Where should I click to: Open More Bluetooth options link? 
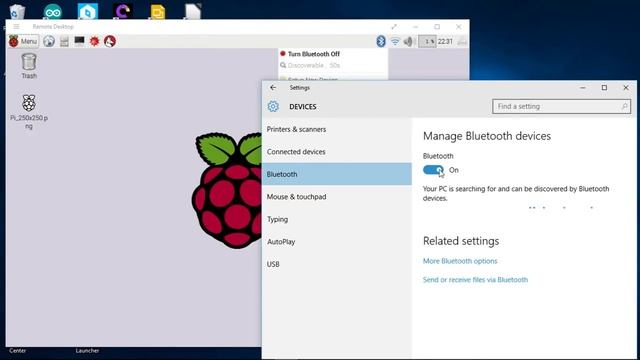tap(460, 261)
